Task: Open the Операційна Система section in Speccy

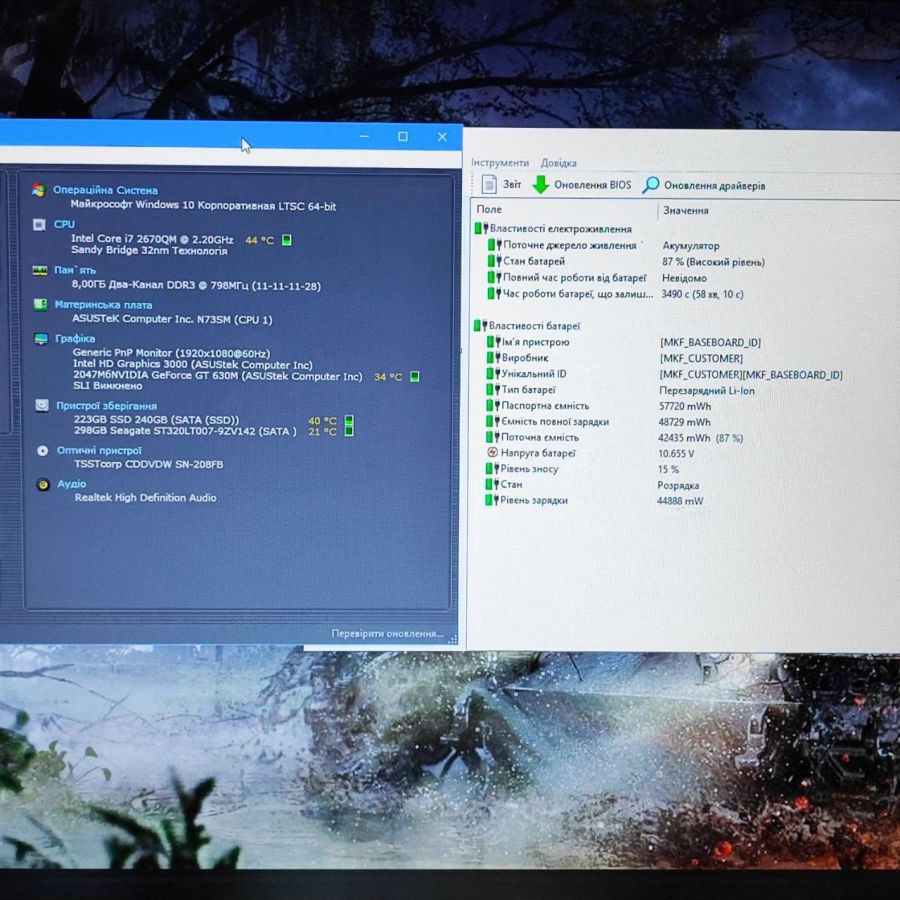Action: click(x=105, y=190)
